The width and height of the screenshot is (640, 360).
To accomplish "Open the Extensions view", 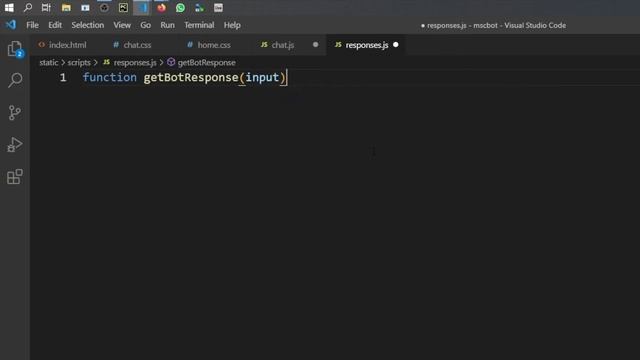I will click(x=15, y=176).
